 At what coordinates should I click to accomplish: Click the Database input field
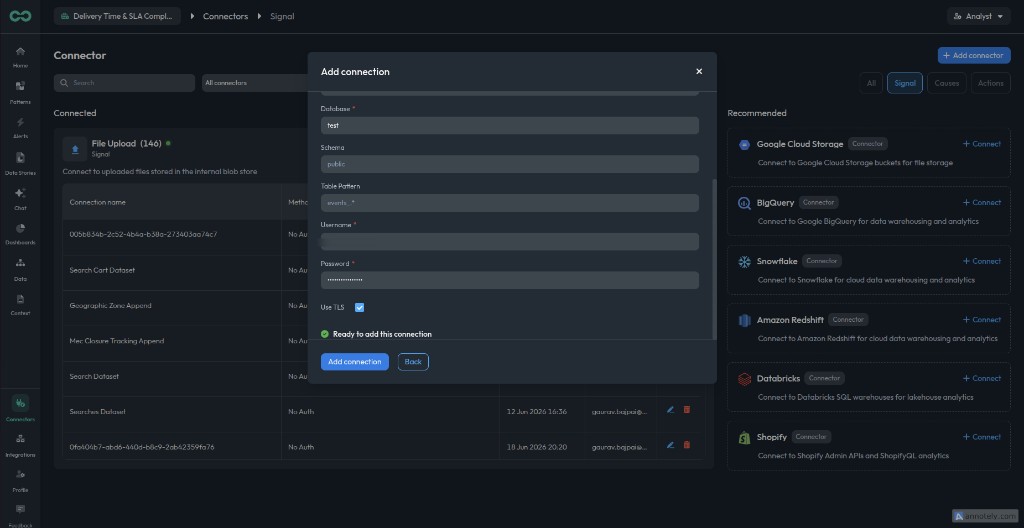tap(509, 125)
